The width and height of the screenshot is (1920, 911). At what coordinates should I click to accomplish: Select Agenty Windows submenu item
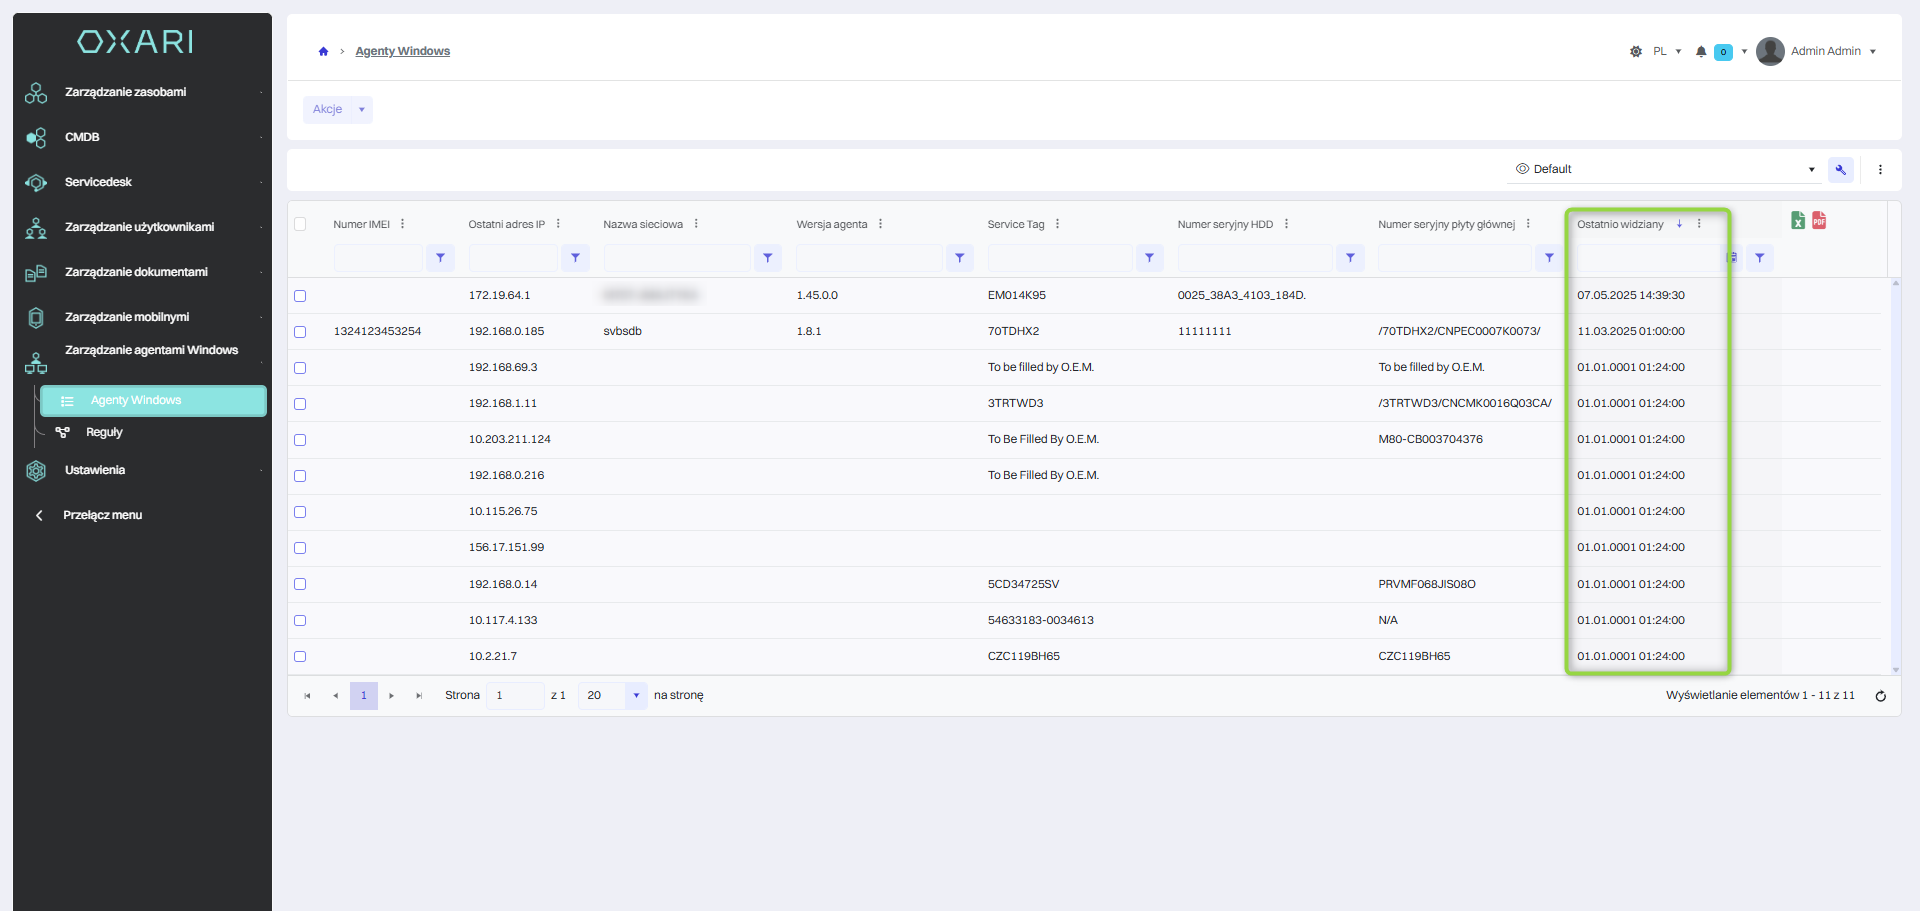coord(153,400)
